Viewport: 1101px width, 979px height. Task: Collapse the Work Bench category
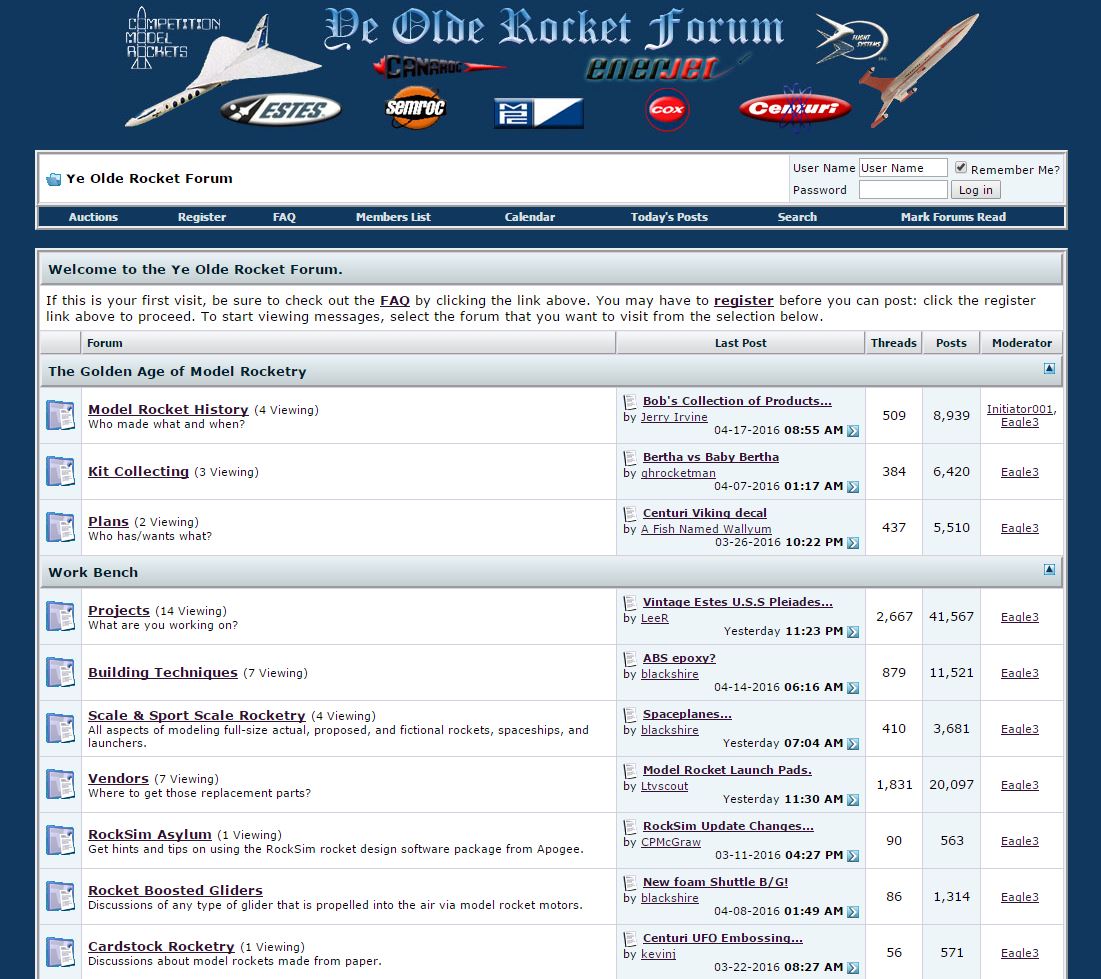[1049, 570]
